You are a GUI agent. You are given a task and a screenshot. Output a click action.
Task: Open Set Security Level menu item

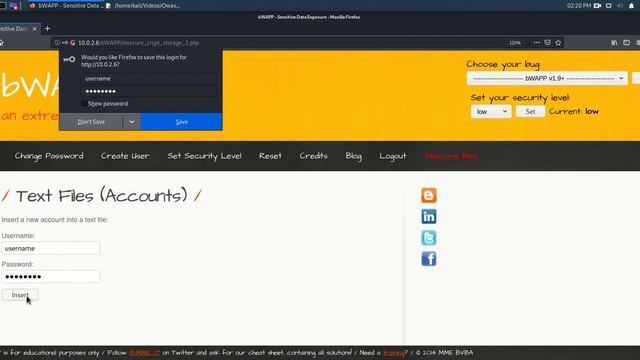204,156
